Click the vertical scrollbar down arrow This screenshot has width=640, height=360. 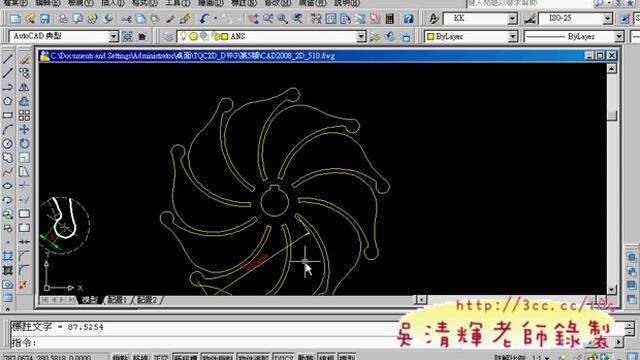(611, 289)
